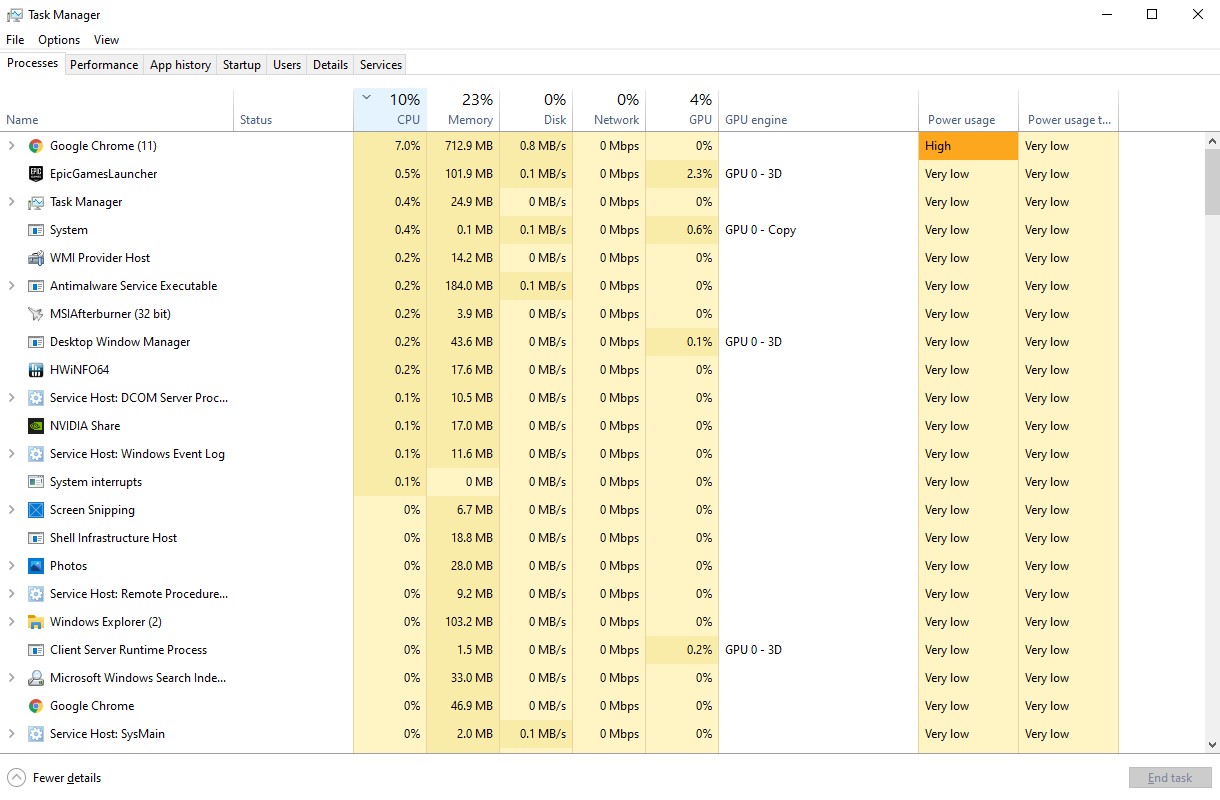The width and height of the screenshot is (1220, 800).
Task: Switch to the Services tab
Action: (x=381, y=65)
